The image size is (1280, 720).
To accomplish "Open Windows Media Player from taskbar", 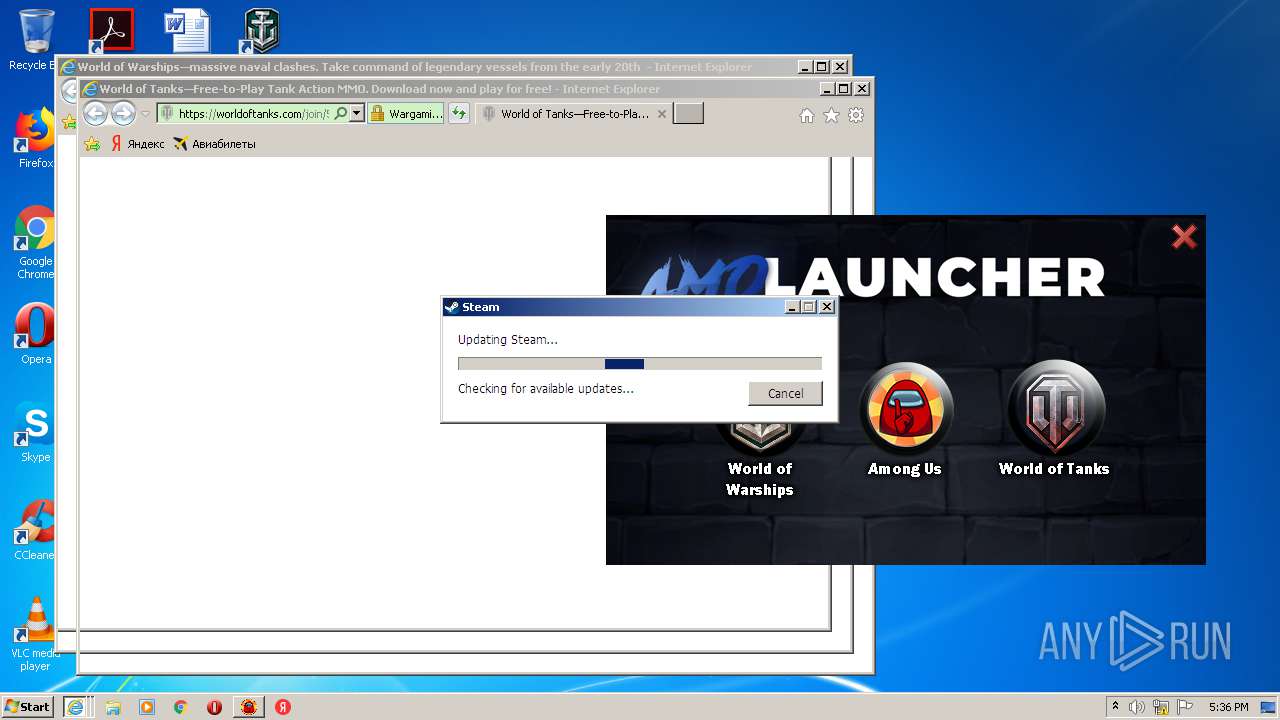I will (147, 706).
